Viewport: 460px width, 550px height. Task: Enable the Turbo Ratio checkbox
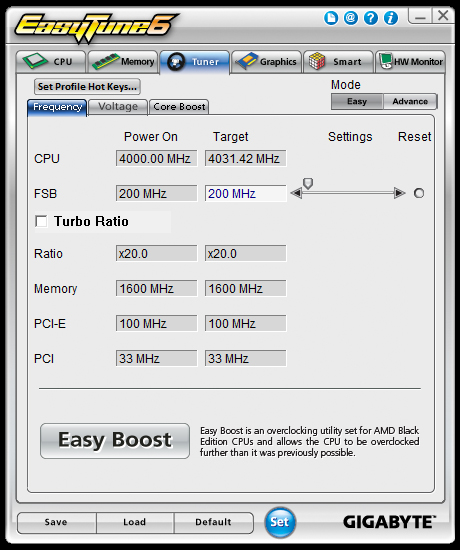(x=41, y=221)
